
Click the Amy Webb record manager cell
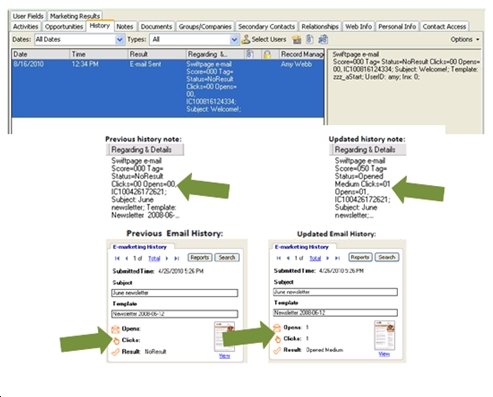click(296, 64)
